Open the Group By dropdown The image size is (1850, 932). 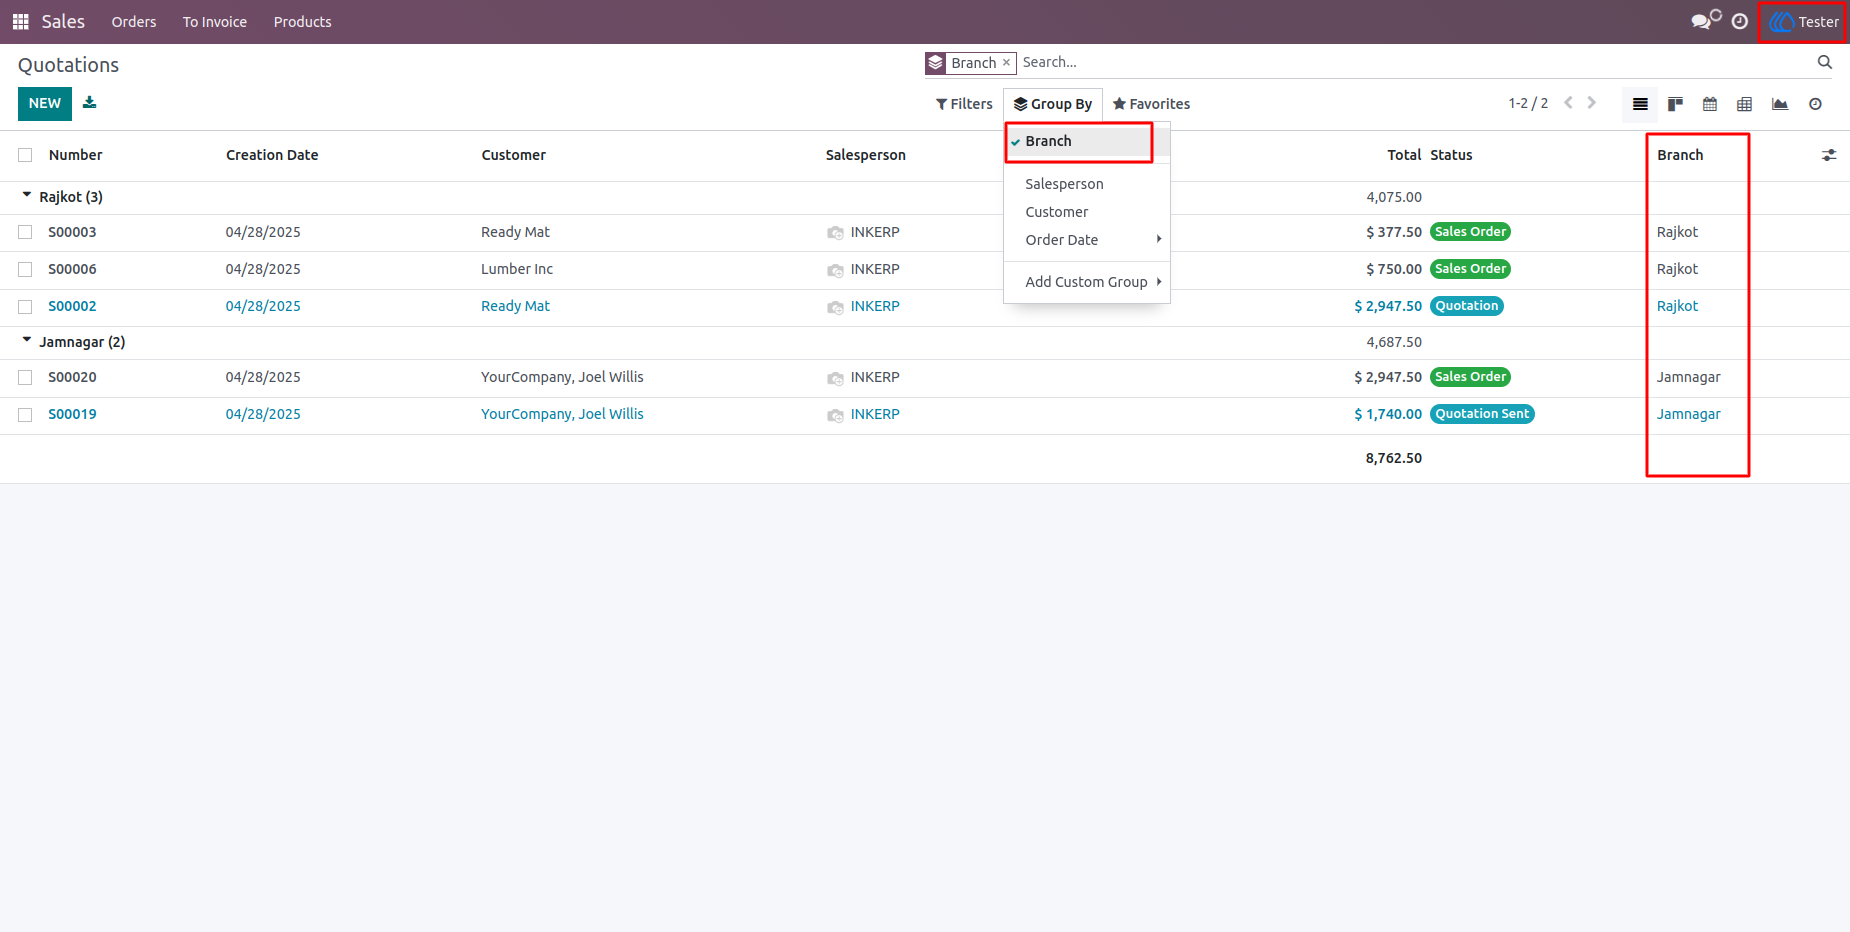coord(1053,104)
